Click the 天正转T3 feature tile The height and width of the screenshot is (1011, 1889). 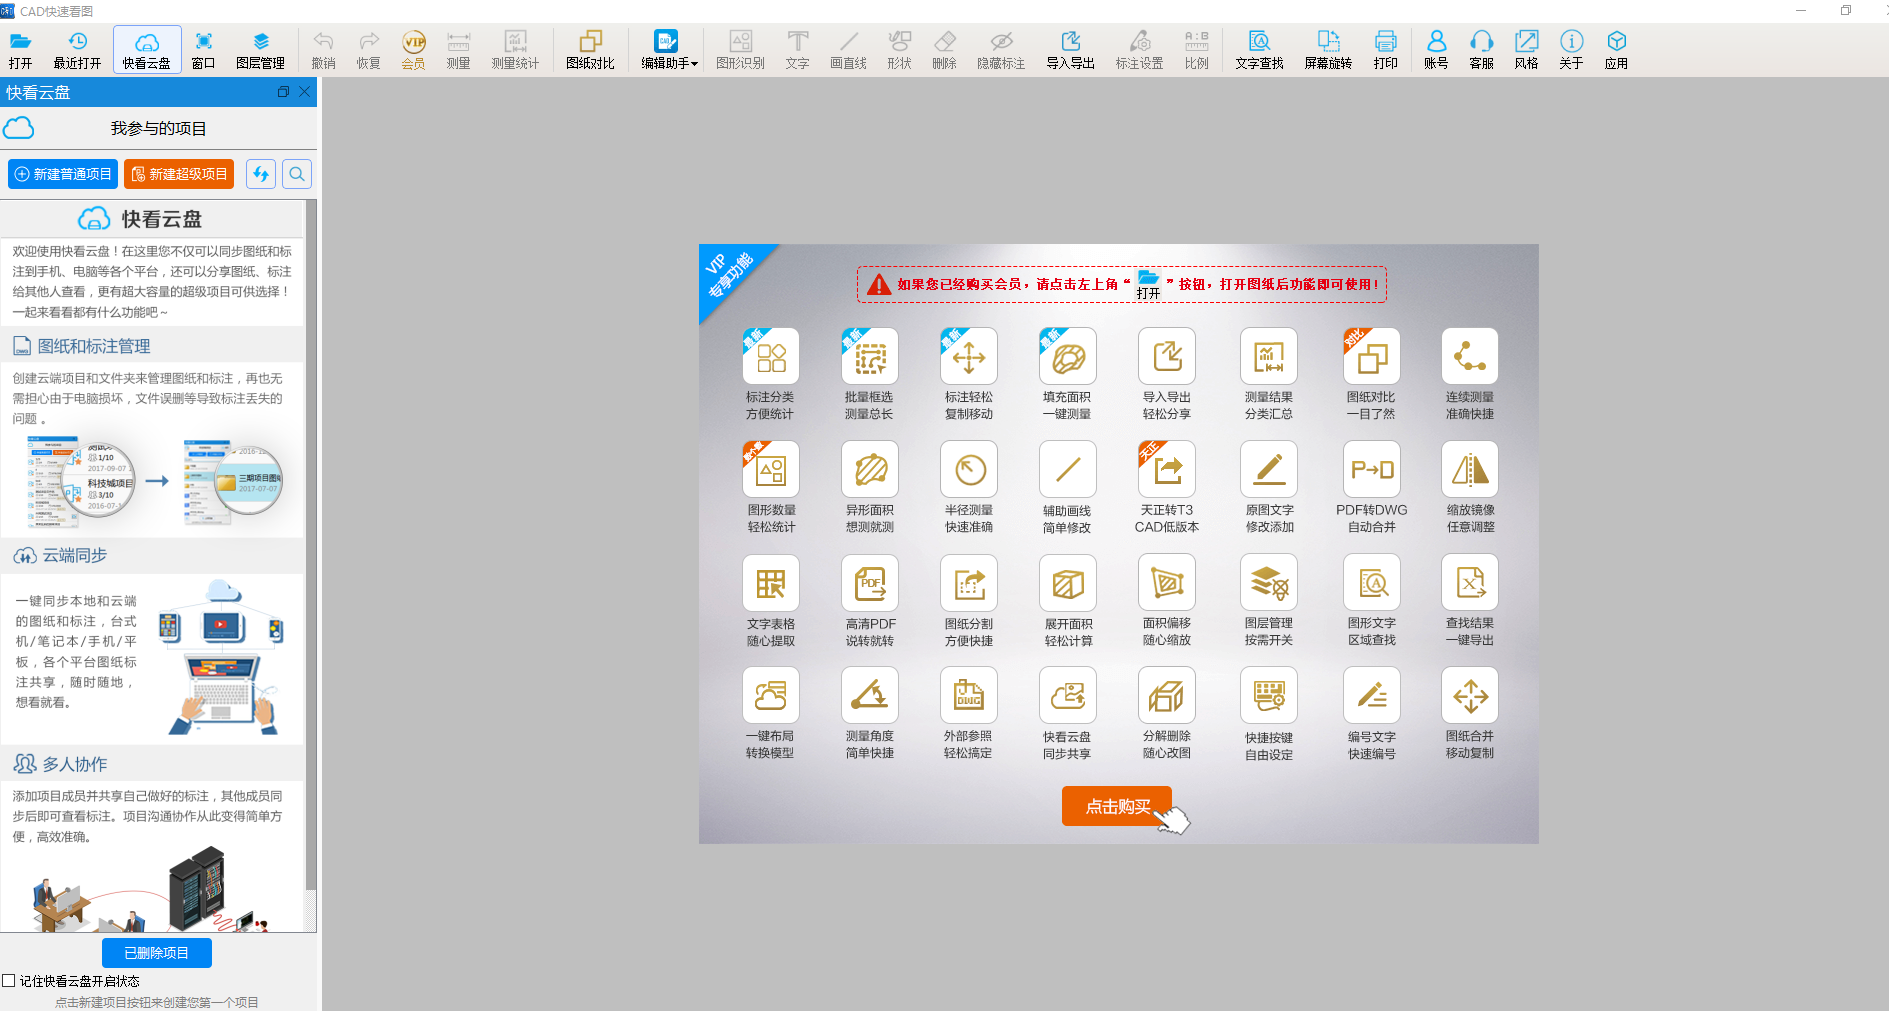(1166, 488)
